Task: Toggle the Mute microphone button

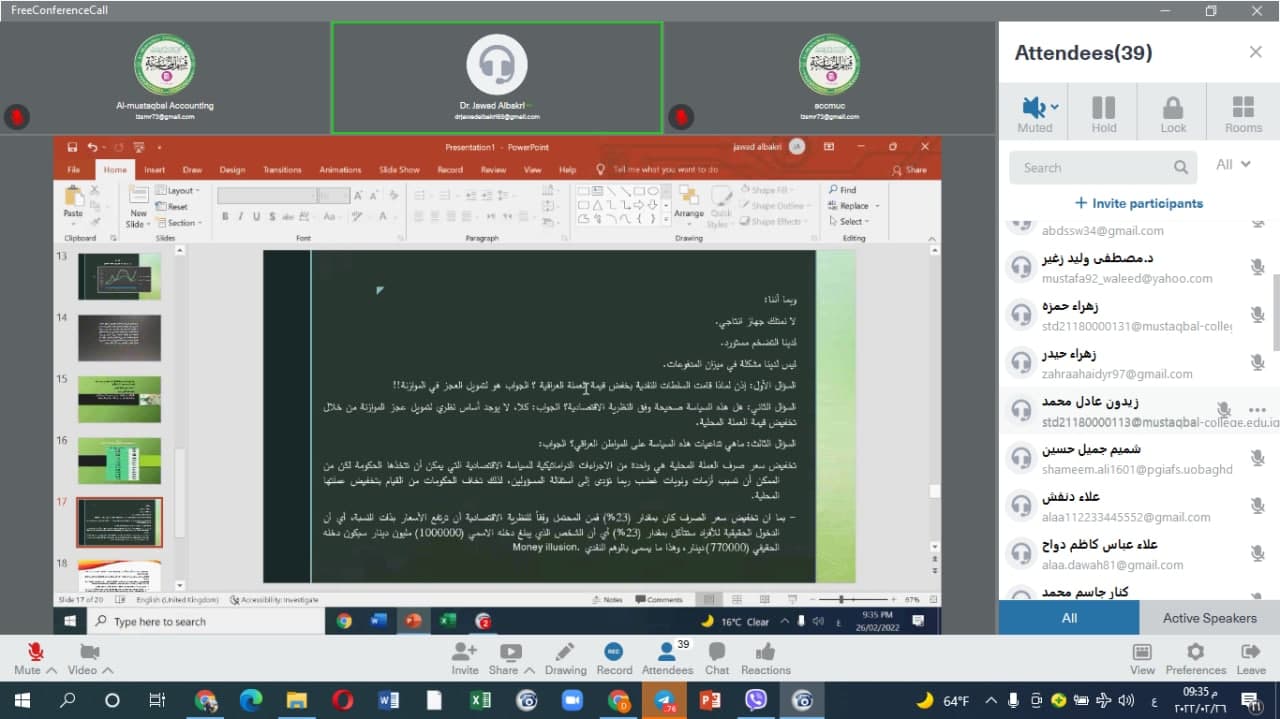Action: coord(36,652)
